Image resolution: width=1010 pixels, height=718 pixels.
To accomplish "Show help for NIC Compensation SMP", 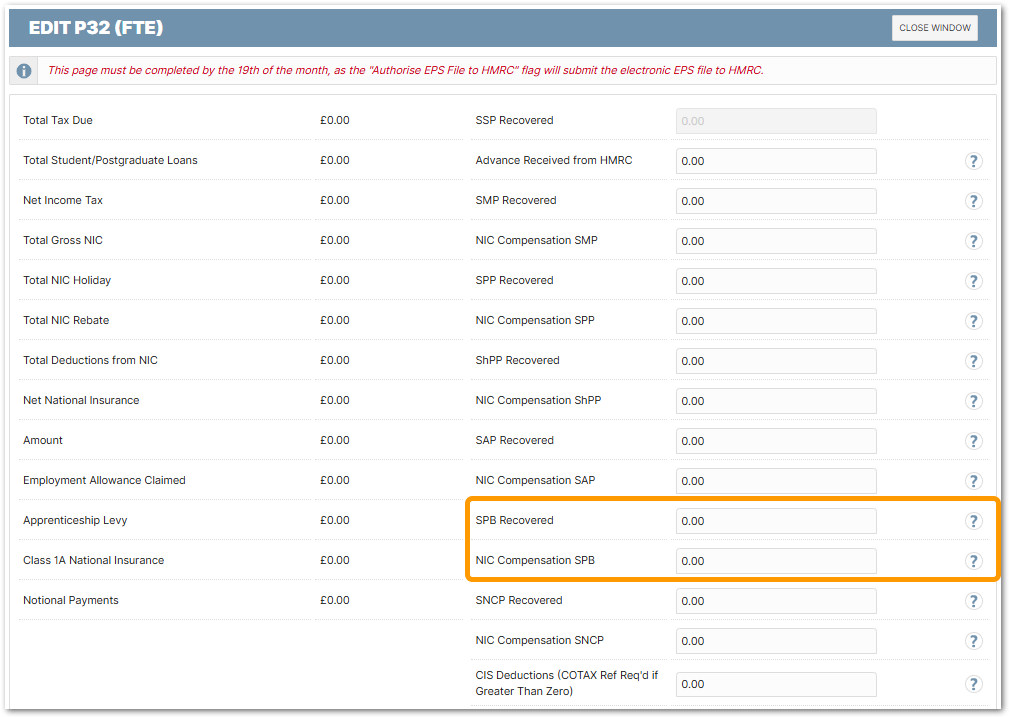I will (x=973, y=241).
